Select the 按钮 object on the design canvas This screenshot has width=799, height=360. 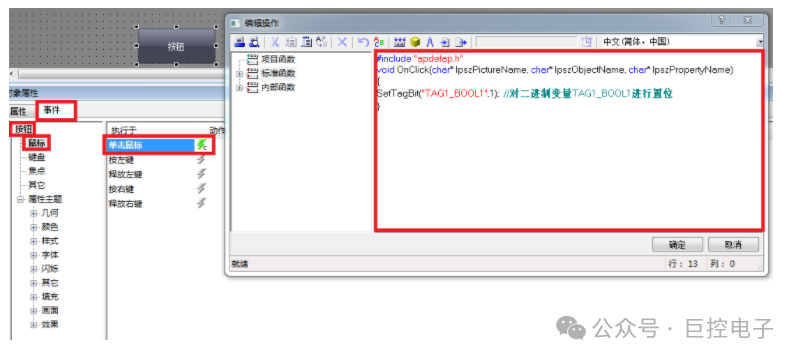point(176,46)
